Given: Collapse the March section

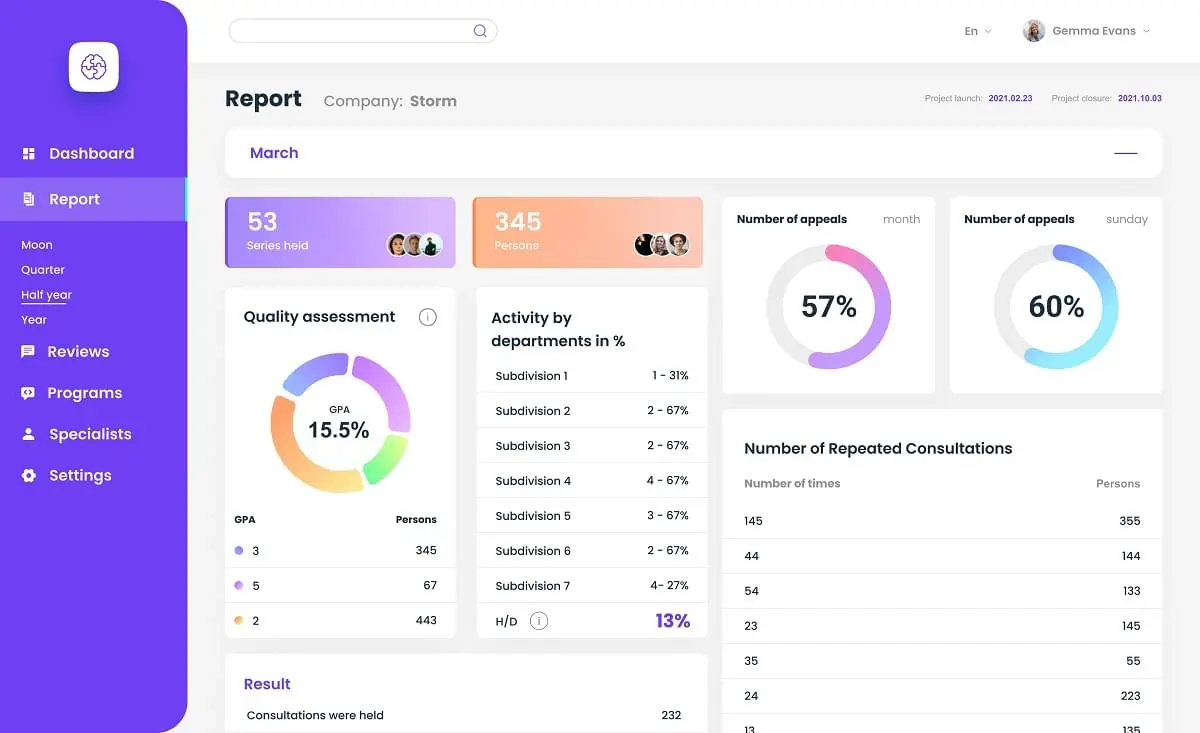Looking at the screenshot, I should 1125,153.
